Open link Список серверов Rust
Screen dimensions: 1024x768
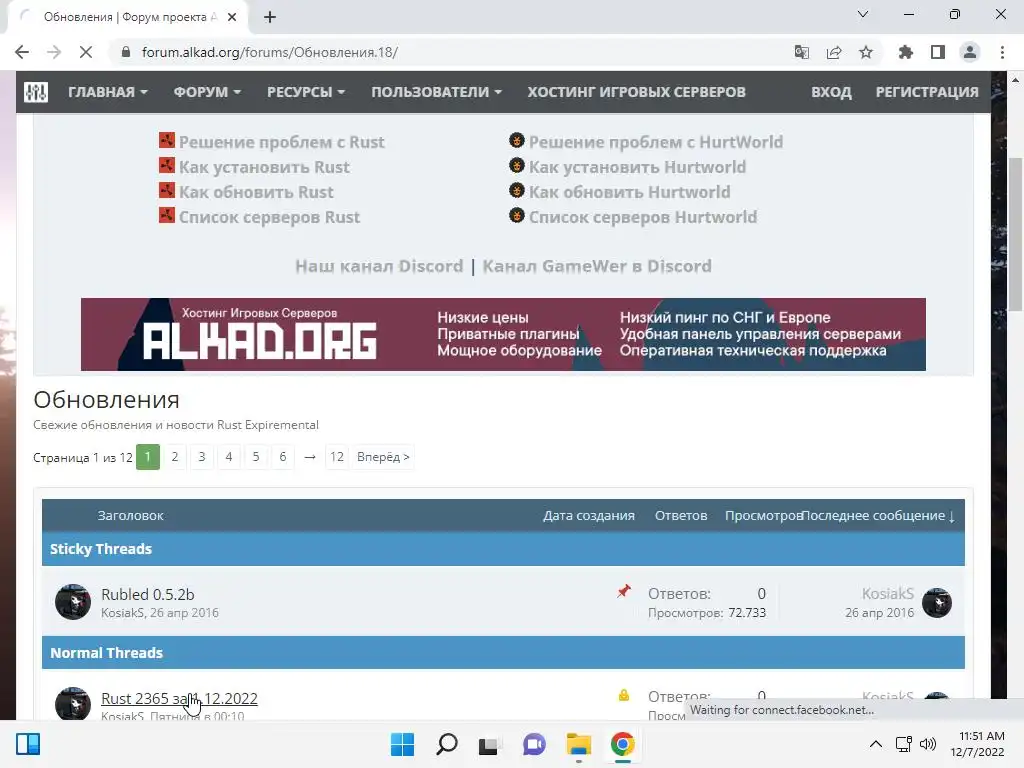click(269, 217)
